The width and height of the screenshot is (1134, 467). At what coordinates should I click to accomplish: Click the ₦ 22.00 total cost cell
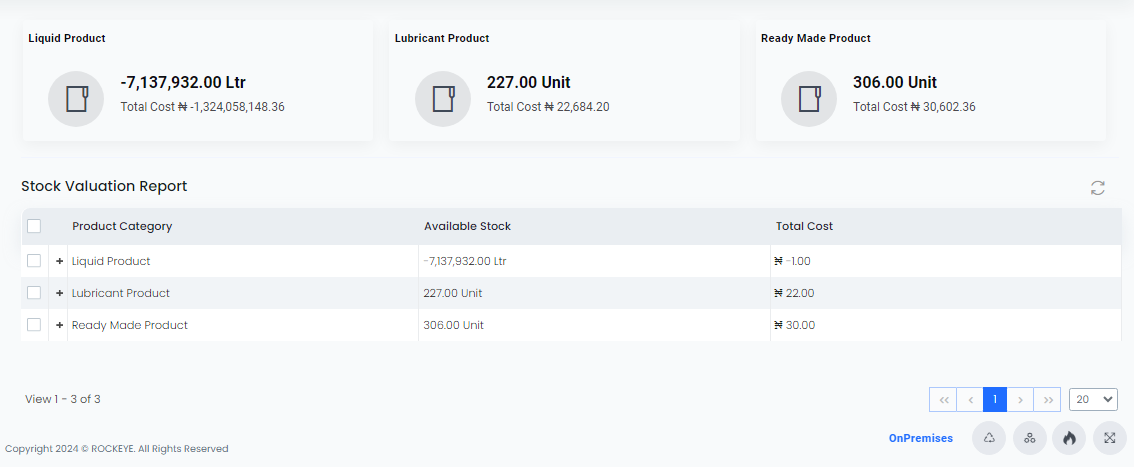point(946,293)
